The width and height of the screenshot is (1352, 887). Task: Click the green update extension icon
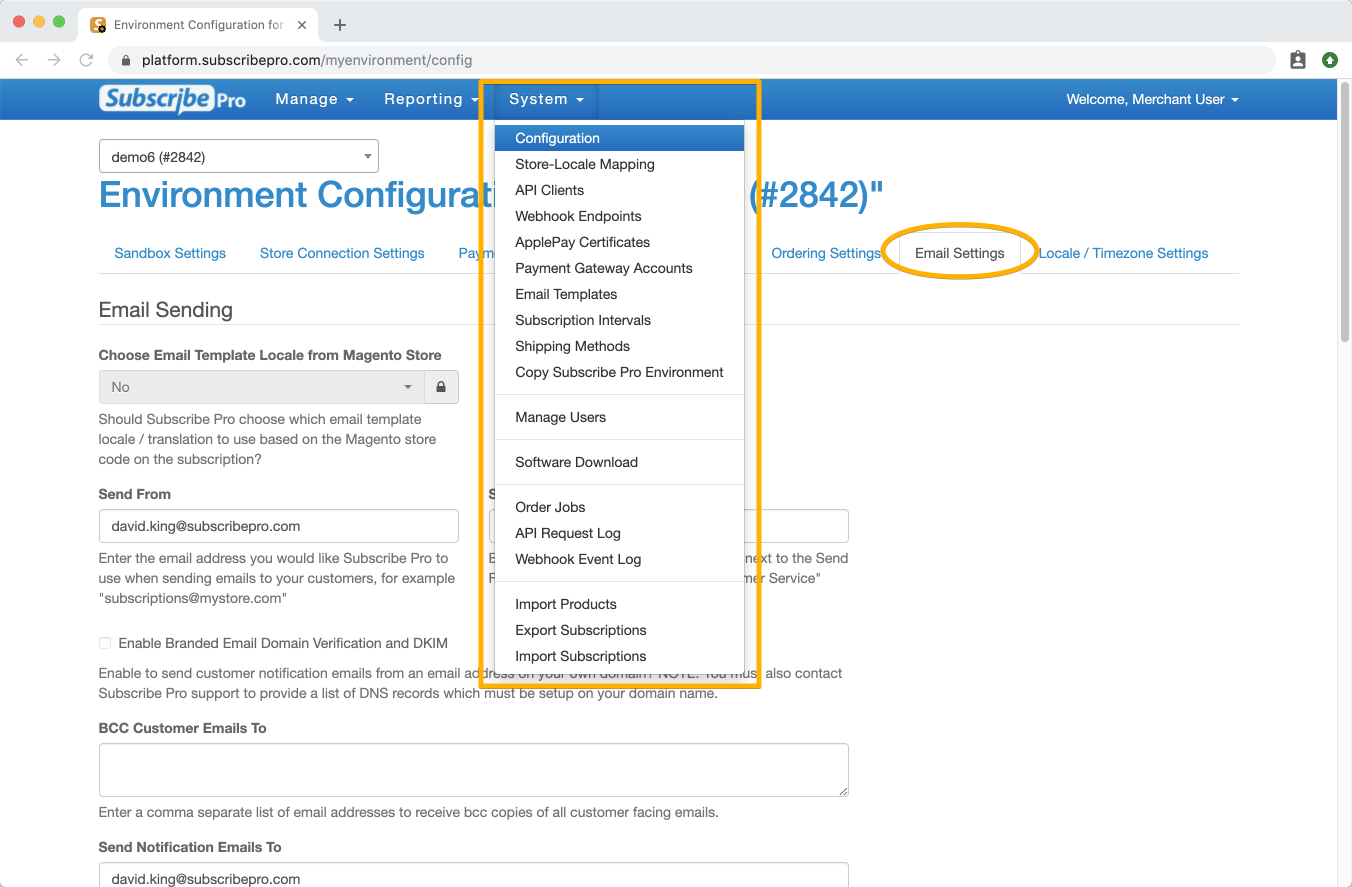(x=1330, y=60)
